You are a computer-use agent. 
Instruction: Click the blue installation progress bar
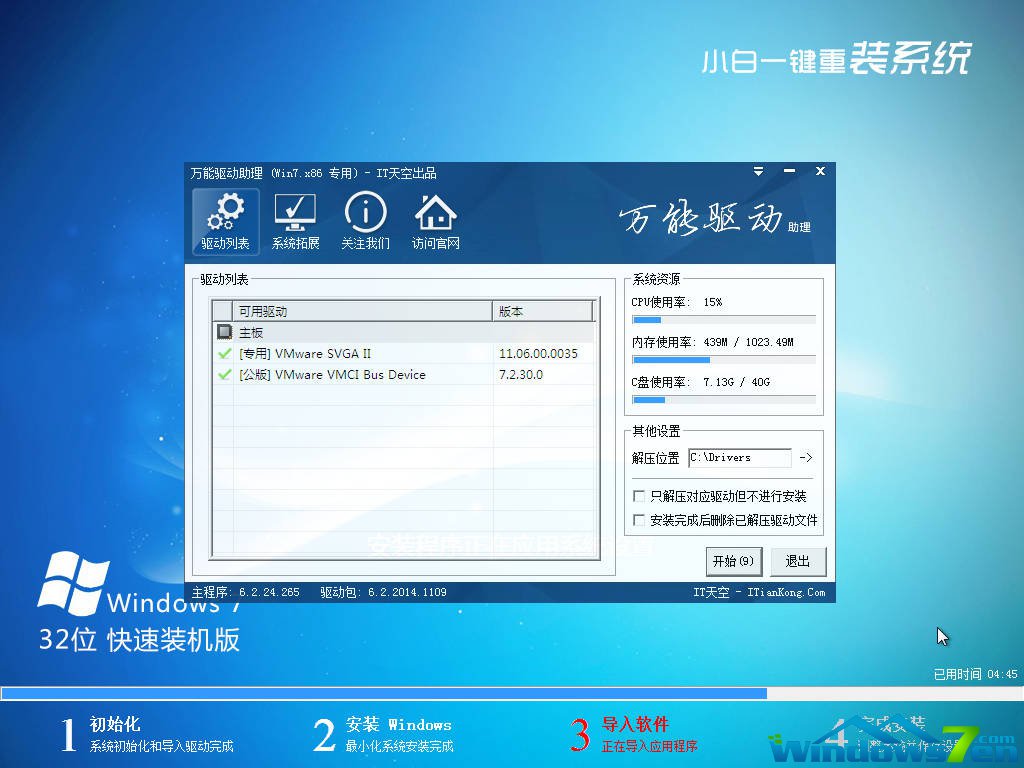[x=400, y=692]
